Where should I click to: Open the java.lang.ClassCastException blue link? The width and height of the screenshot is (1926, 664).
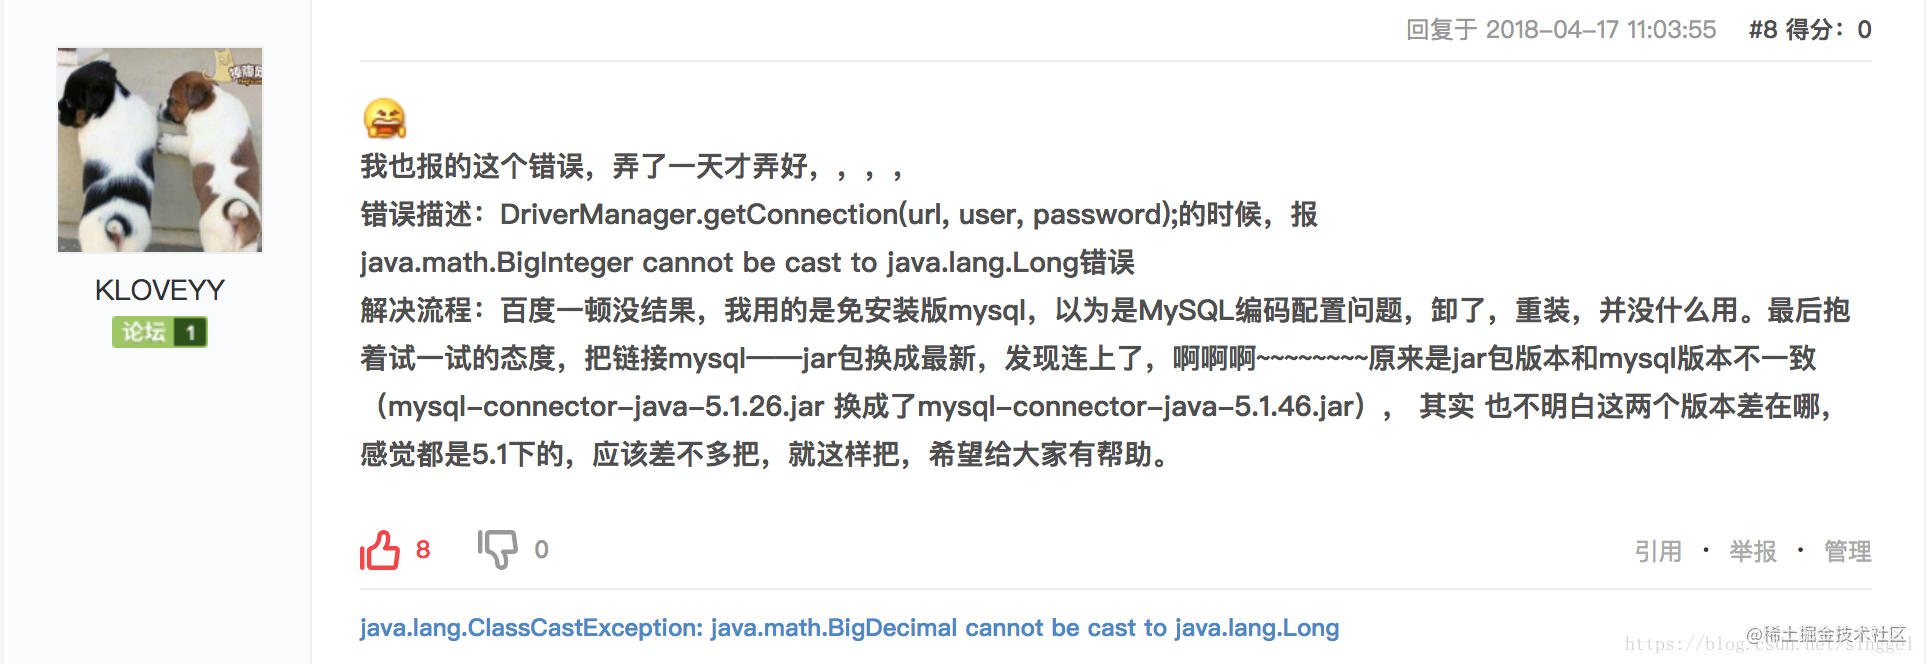[x=849, y=627]
